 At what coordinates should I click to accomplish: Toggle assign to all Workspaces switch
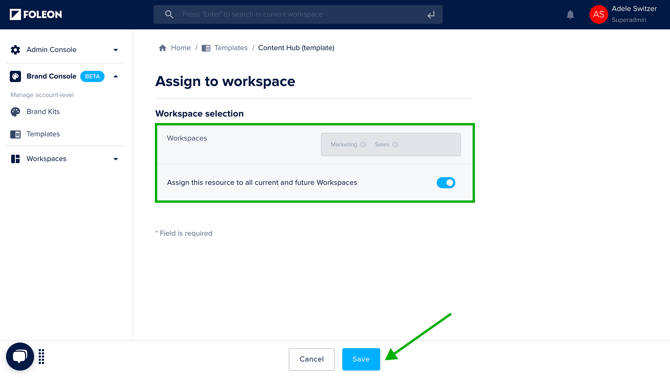[446, 183]
